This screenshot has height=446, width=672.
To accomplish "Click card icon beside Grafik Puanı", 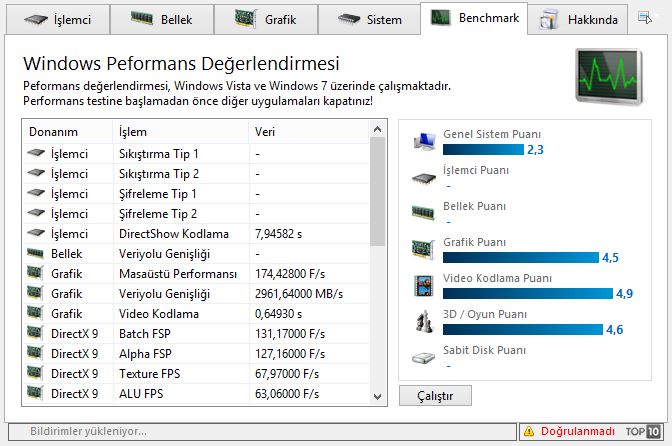I will [x=423, y=249].
